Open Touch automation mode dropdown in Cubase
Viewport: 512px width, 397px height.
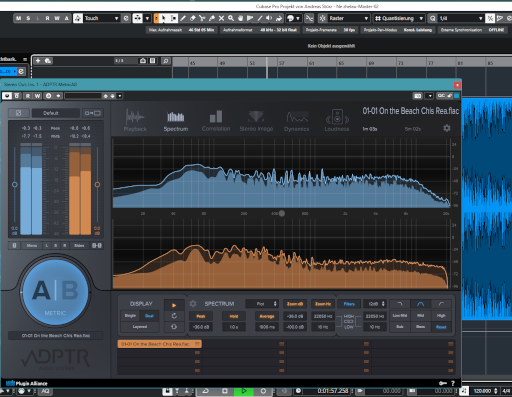[101, 18]
